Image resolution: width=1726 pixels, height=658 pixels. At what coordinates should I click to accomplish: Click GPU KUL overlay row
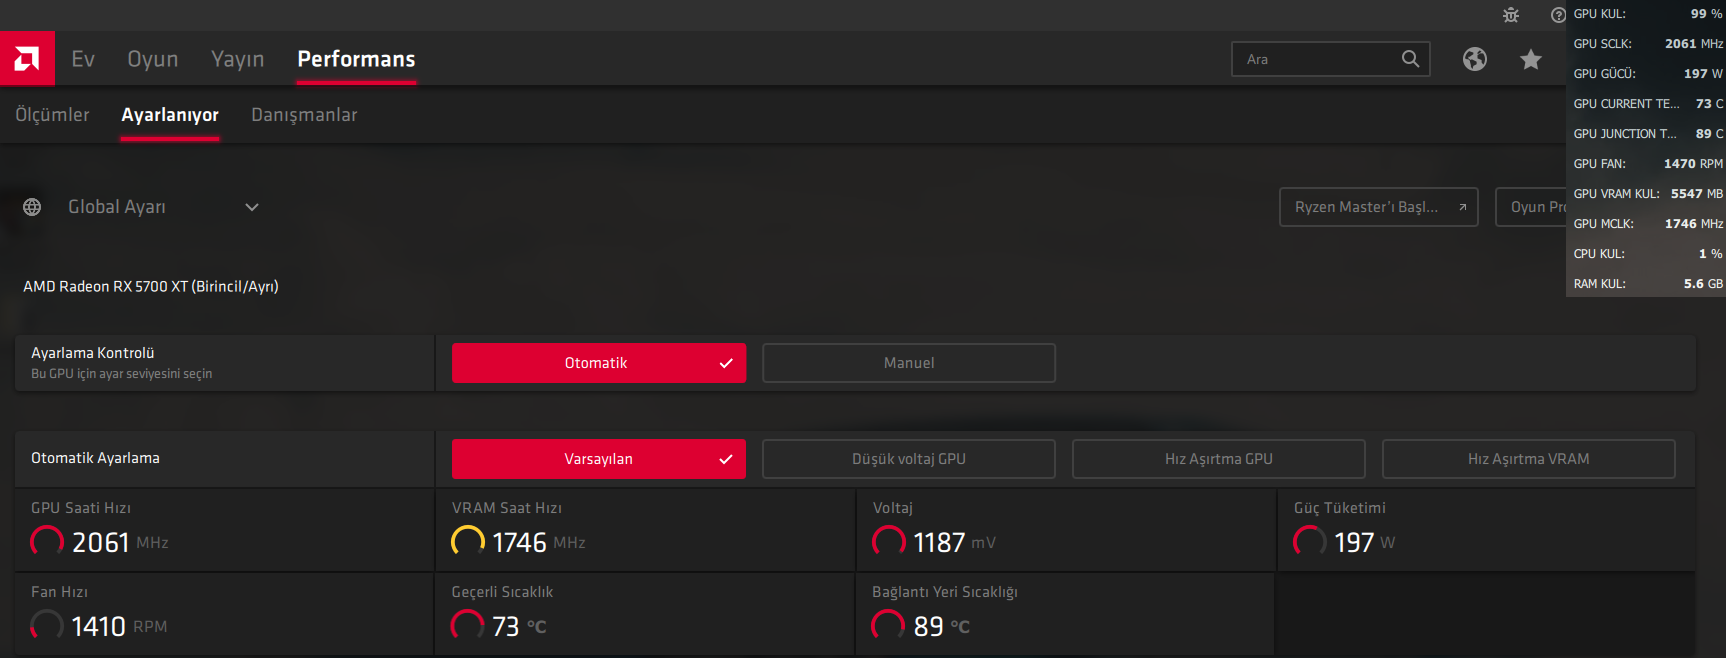pos(1646,14)
